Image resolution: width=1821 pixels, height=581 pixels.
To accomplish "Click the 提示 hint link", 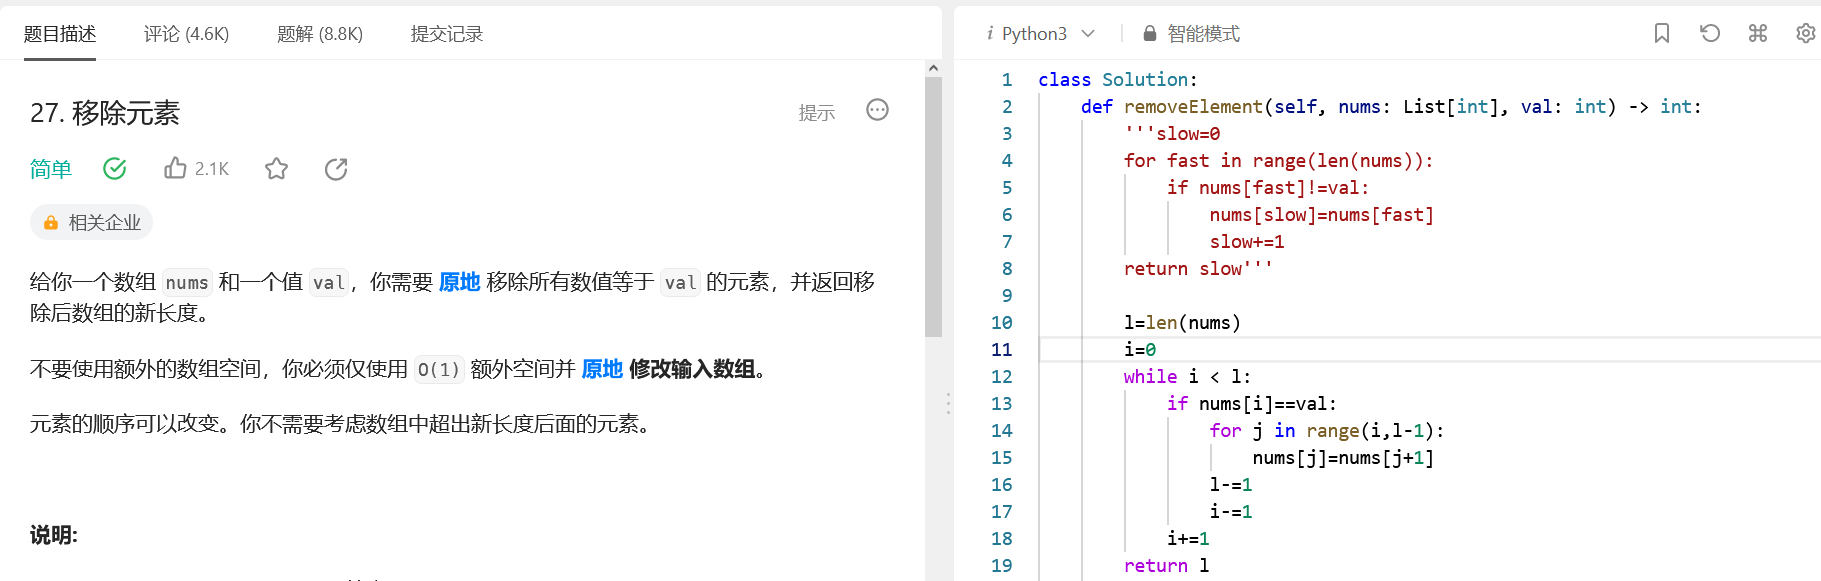I will (817, 113).
